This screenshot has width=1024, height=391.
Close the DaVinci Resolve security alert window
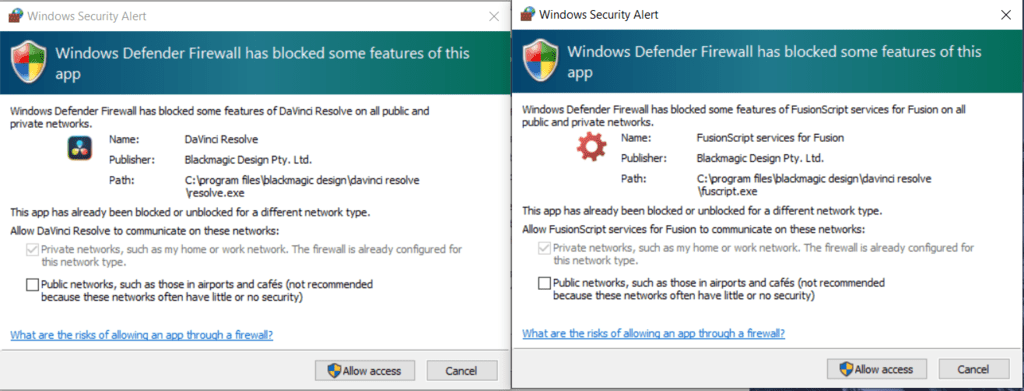(x=494, y=17)
